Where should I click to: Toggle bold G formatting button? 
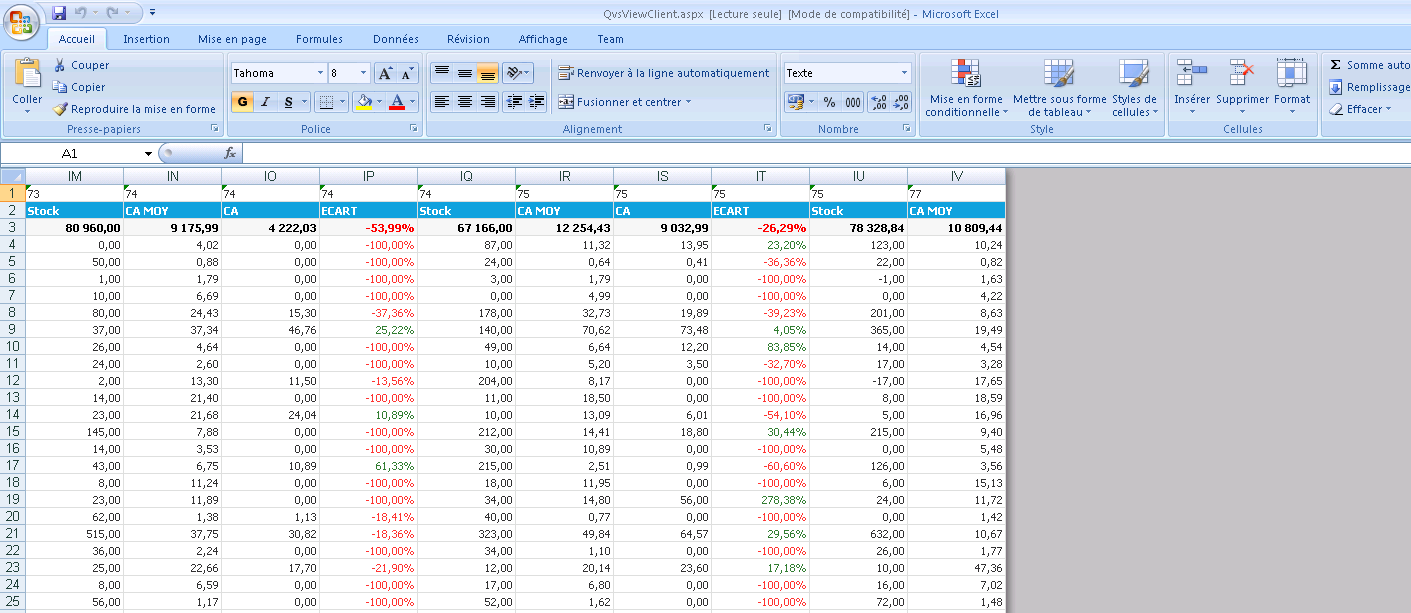click(242, 102)
